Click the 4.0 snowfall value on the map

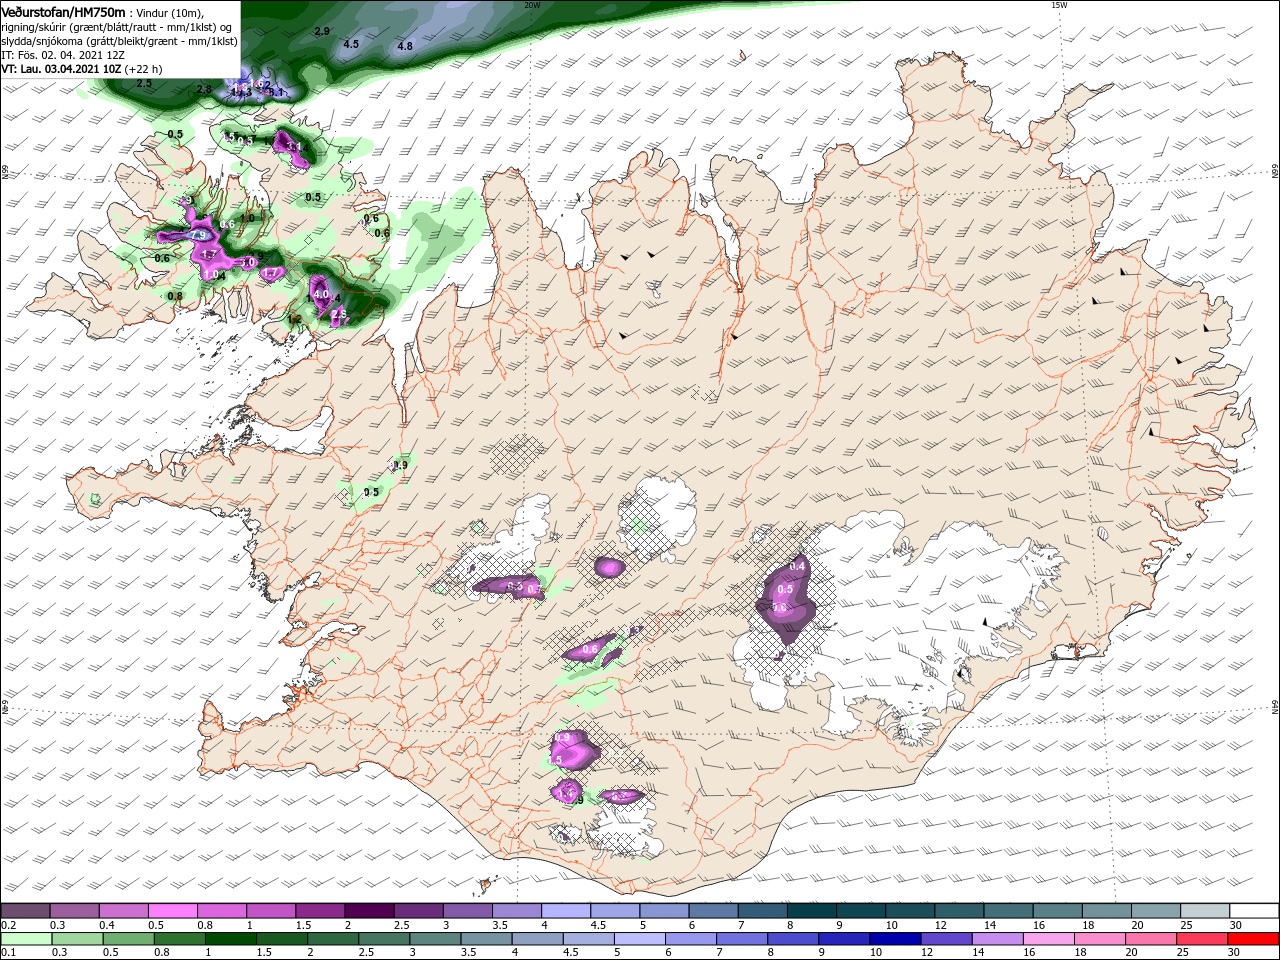click(321, 296)
